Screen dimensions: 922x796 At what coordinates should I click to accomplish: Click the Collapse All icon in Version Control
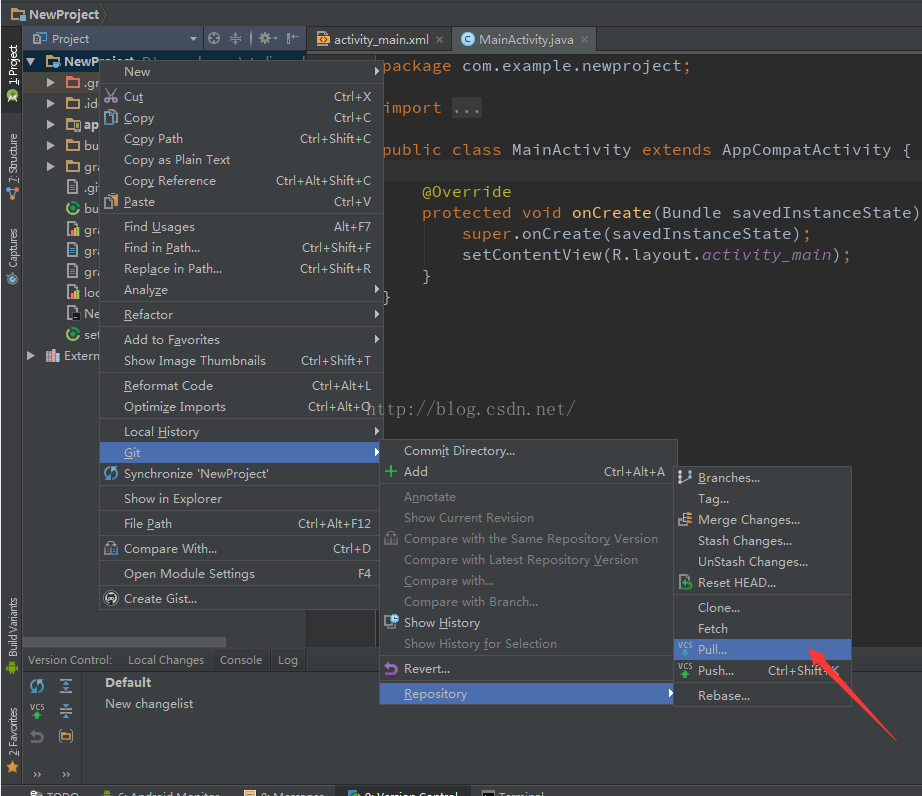tap(66, 711)
